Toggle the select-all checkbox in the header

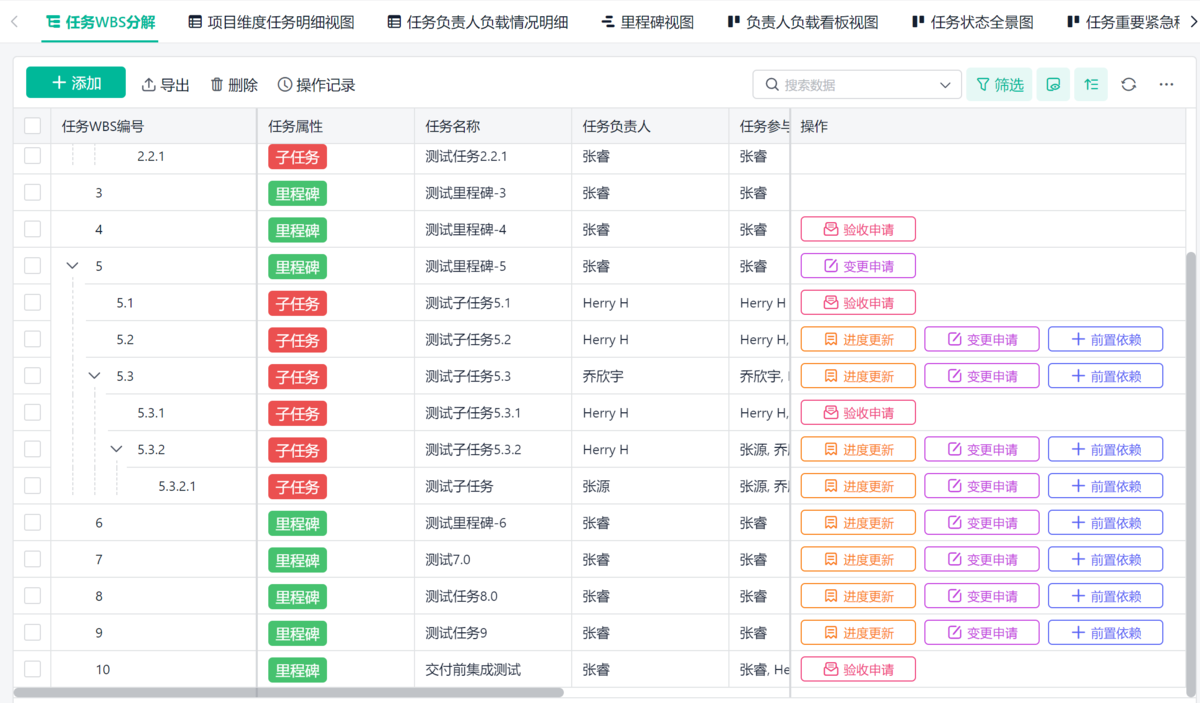(x=33, y=126)
